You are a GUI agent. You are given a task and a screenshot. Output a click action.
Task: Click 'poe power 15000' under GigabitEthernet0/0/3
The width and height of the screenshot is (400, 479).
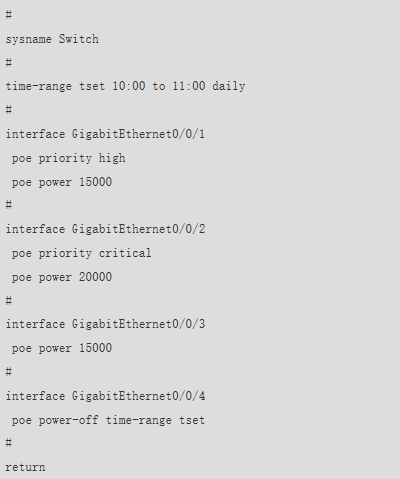click(x=62, y=348)
